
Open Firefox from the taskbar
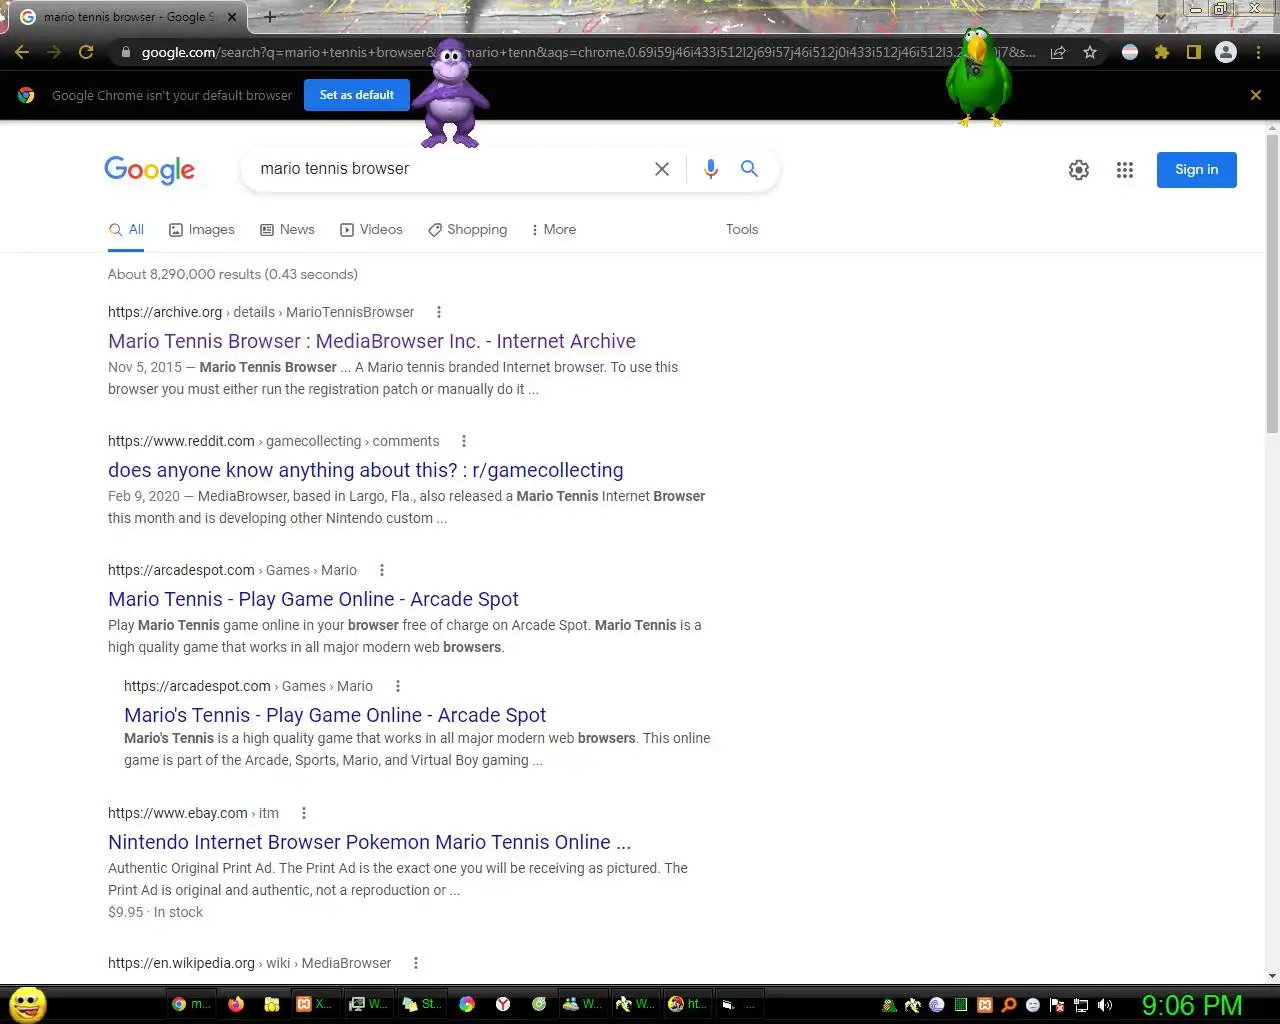tap(236, 1004)
